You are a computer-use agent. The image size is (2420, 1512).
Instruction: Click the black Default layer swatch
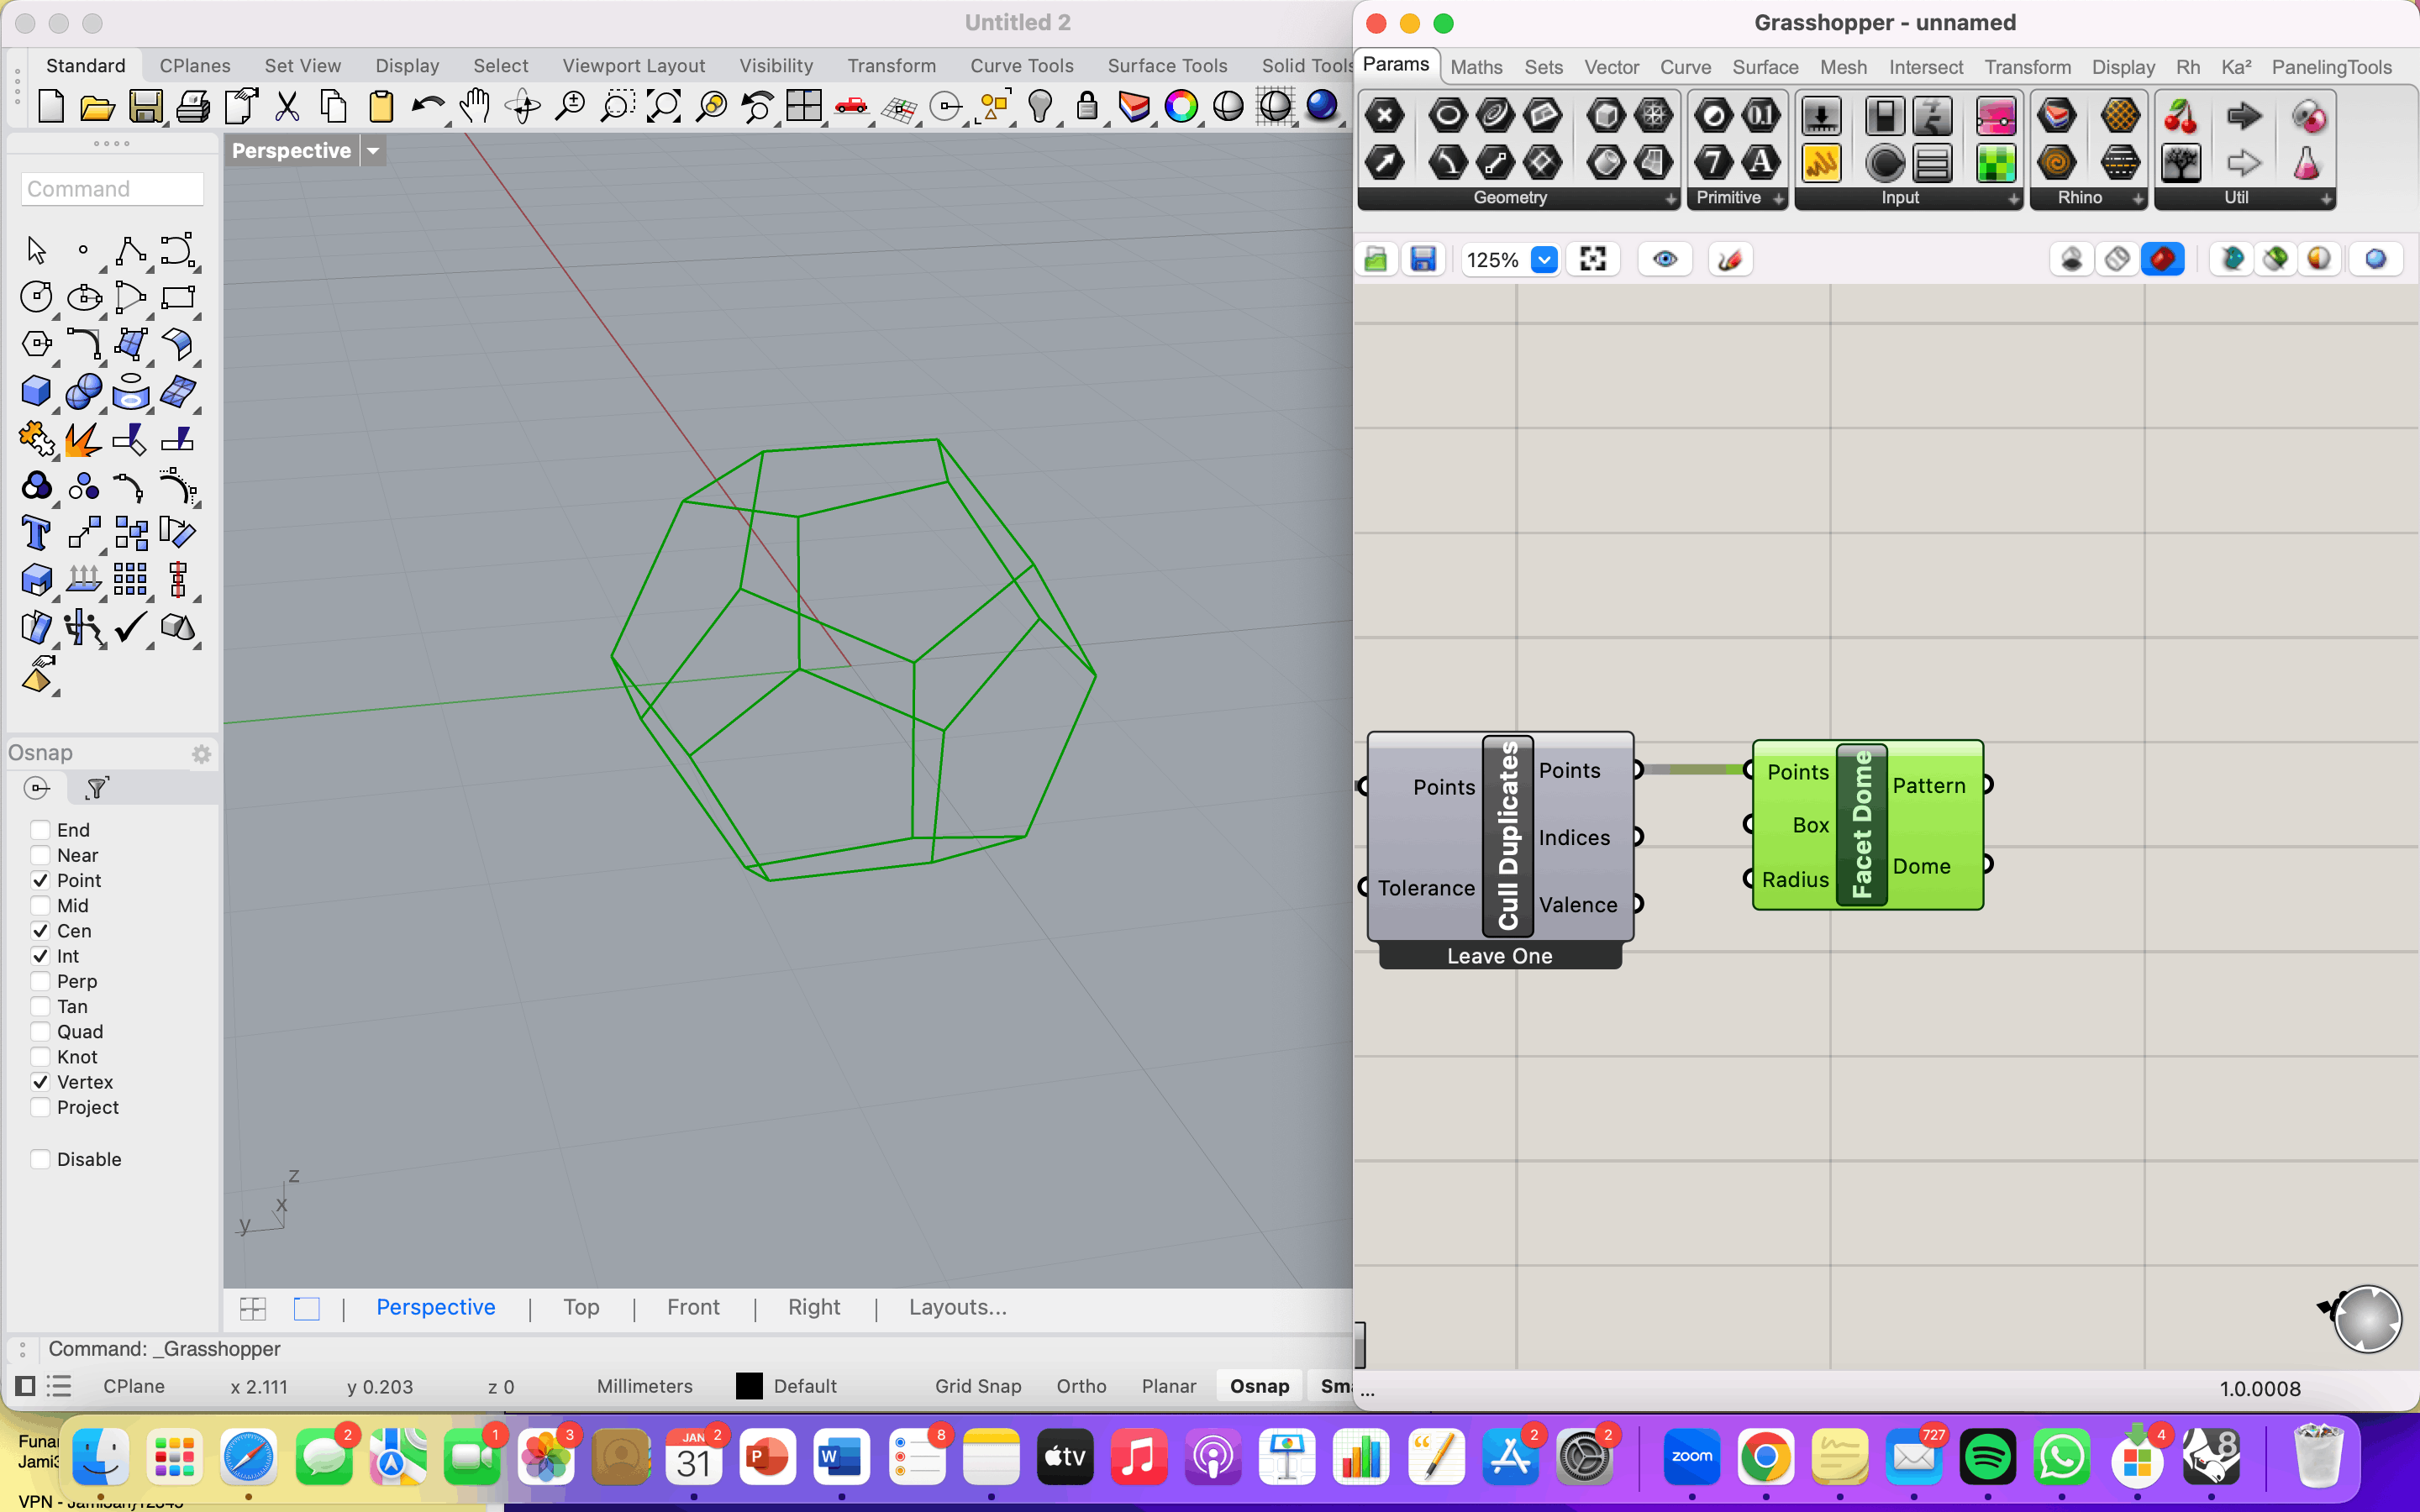coord(749,1386)
